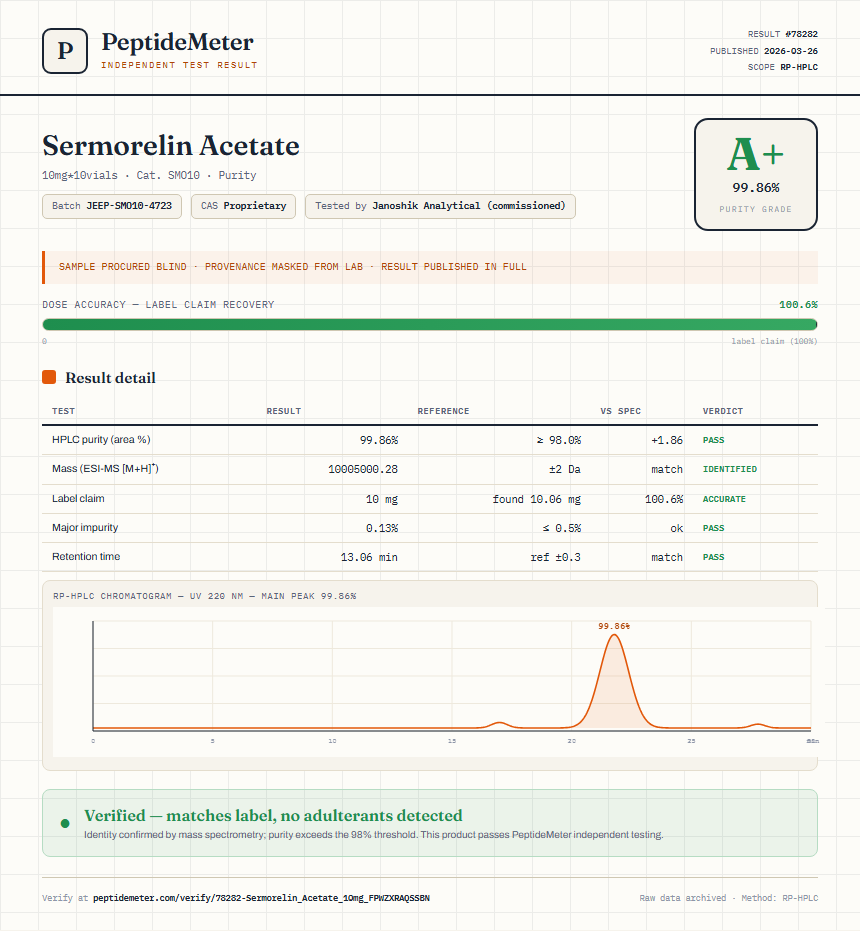This screenshot has width=860, height=931.
Task: Click the A+ purity grade badge
Action: pos(755,174)
